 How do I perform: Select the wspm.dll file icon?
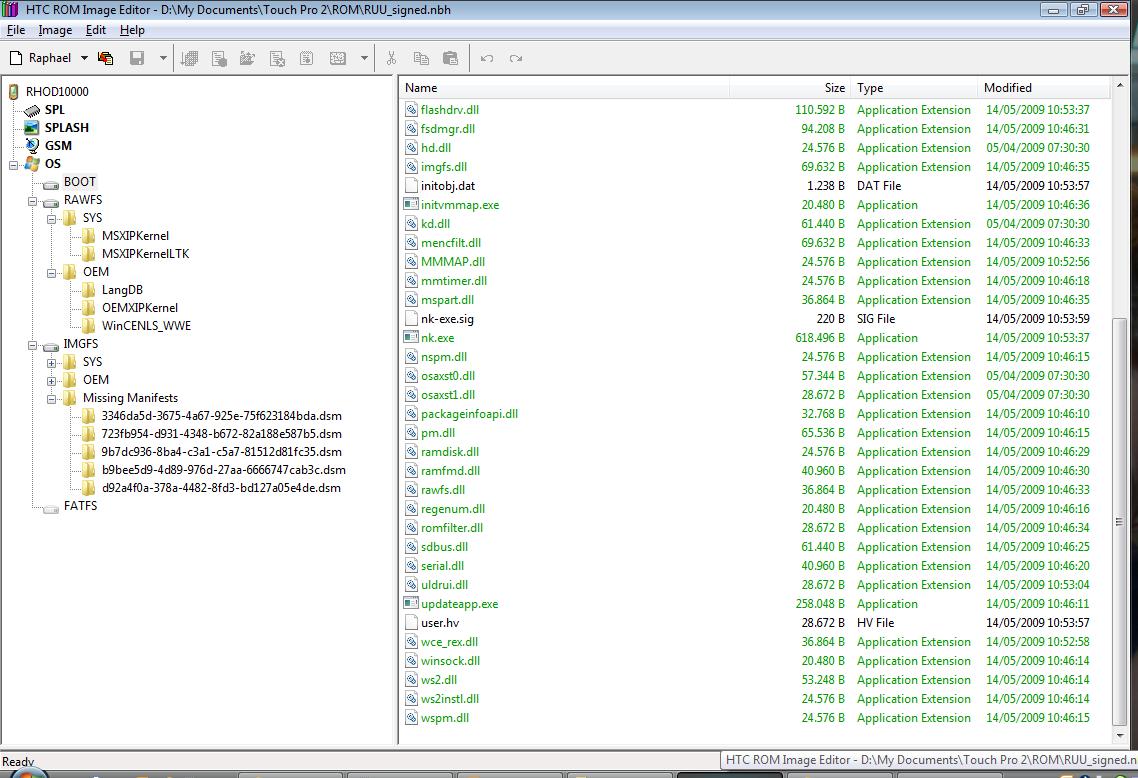pyautogui.click(x=412, y=718)
